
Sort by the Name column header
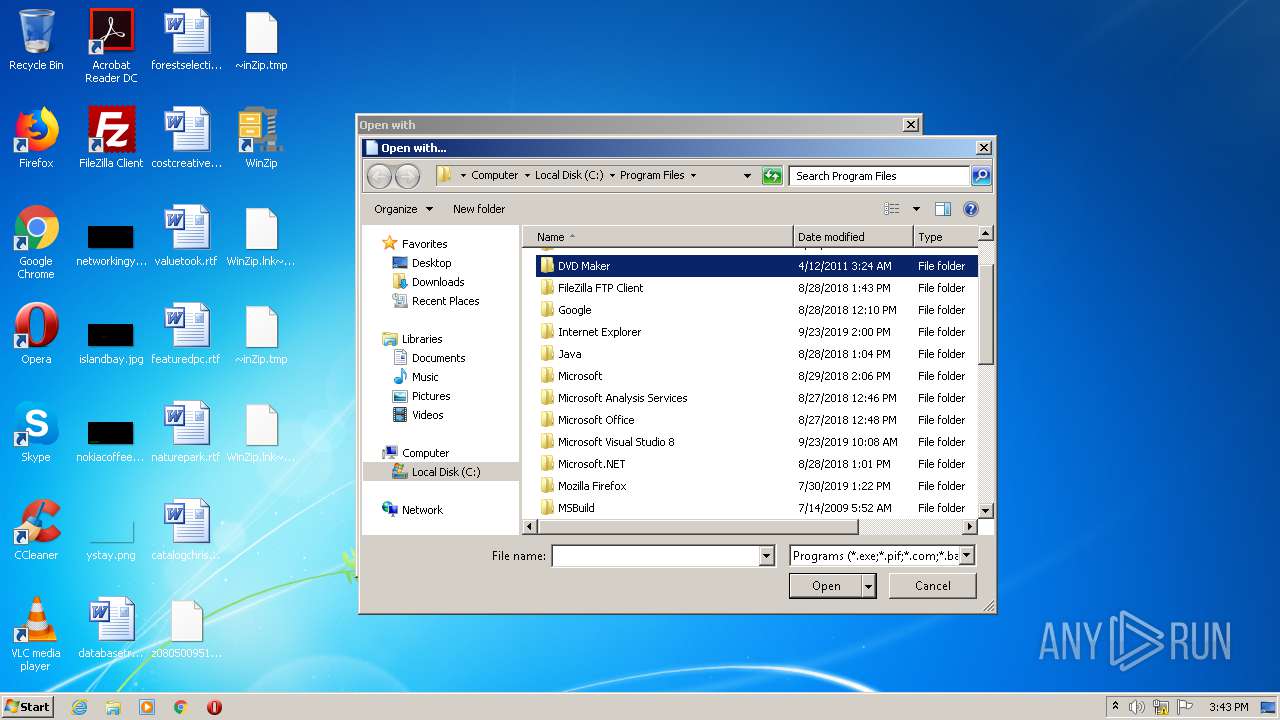coord(658,237)
